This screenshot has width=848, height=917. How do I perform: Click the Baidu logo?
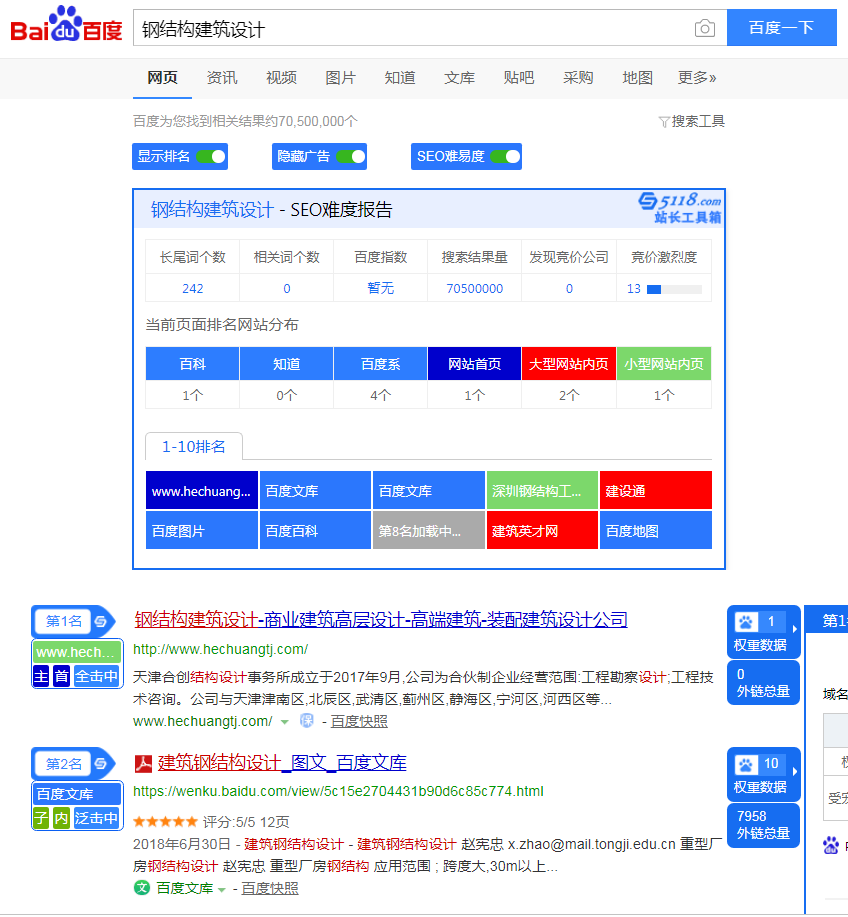pos(66,25)
